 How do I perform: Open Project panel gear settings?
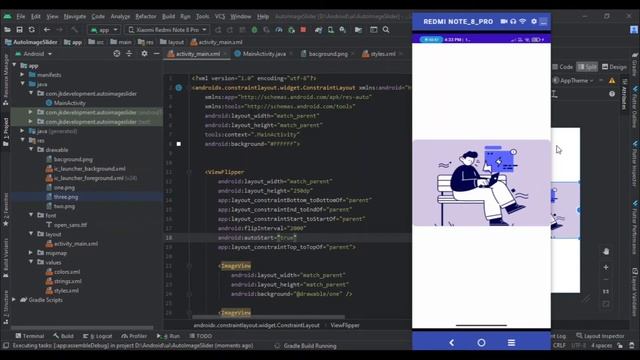144,53
